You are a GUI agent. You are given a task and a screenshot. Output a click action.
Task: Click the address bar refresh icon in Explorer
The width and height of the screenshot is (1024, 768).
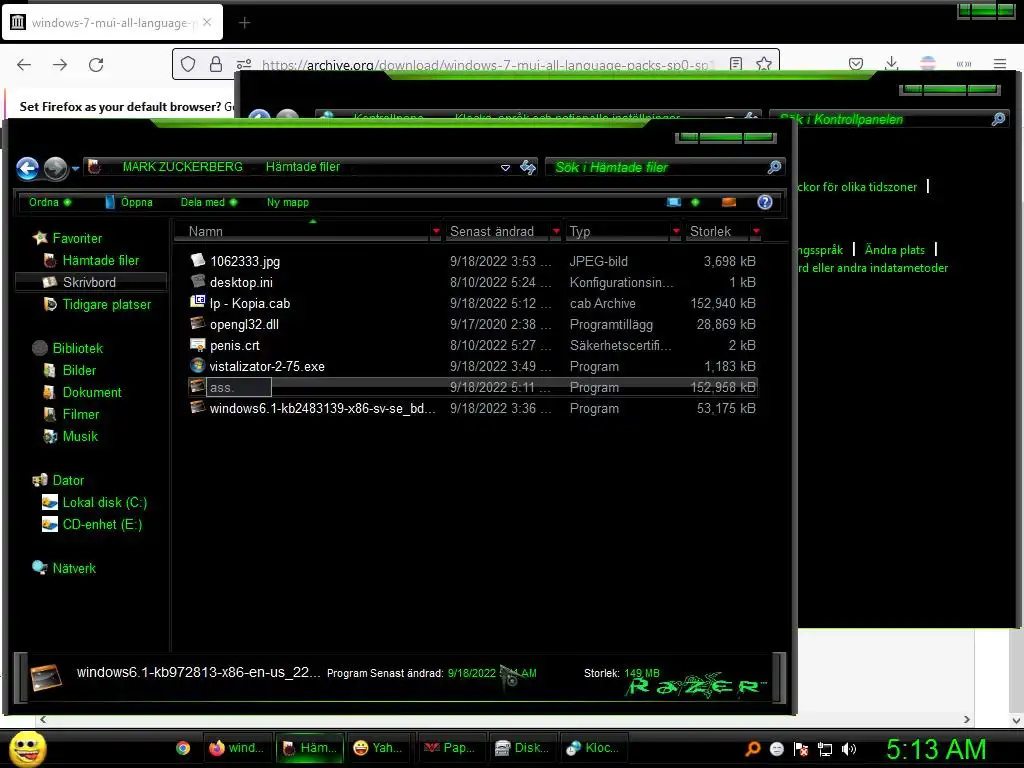pyautogui.click(x=528, y=167)
